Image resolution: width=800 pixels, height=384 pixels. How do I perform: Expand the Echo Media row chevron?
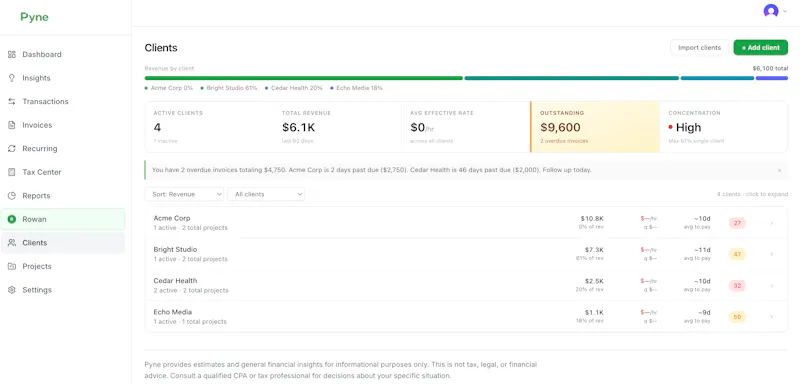(771, 317)
